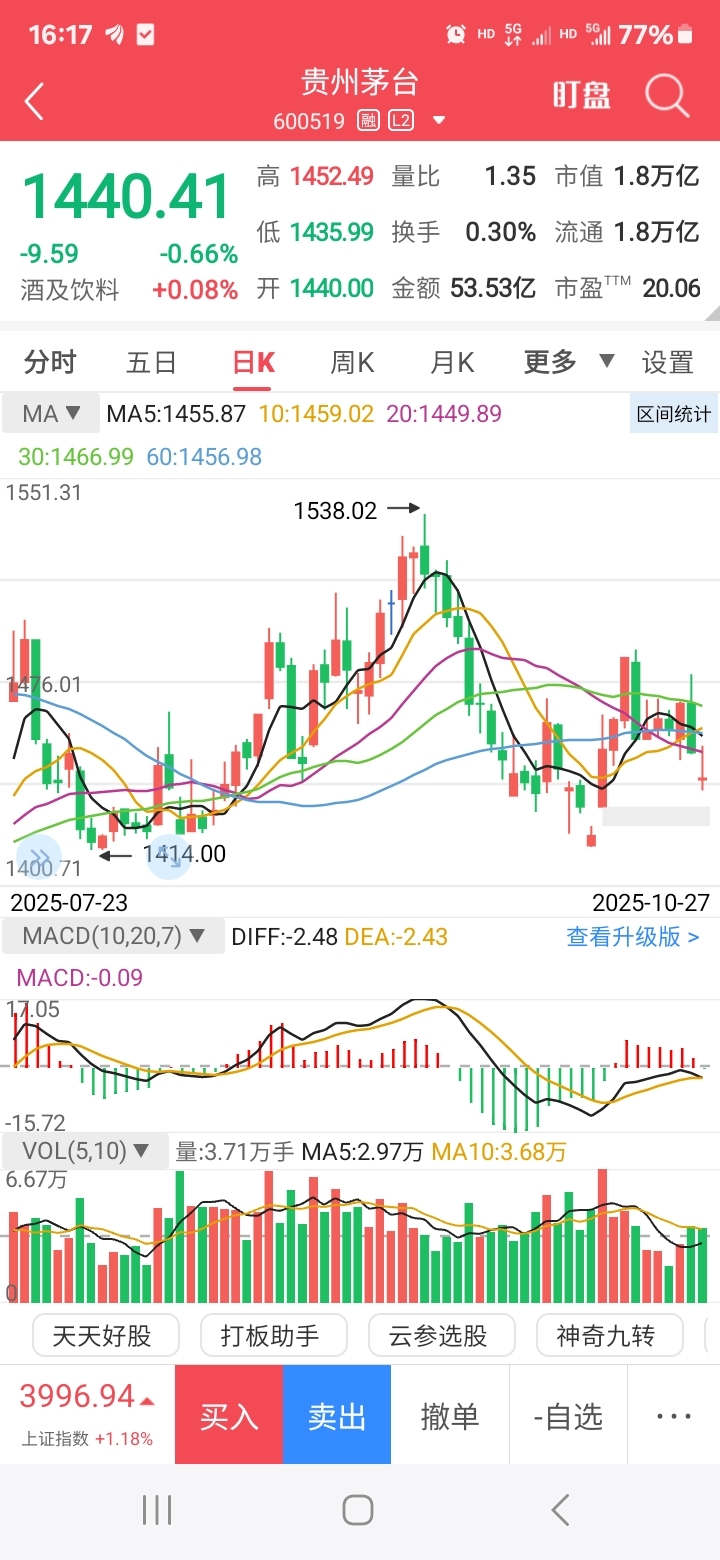Open the MACD(10,20,7) indicator dropdown
Image resolution: width=720 pixels, height=1560 pixels.
(113, 937)
